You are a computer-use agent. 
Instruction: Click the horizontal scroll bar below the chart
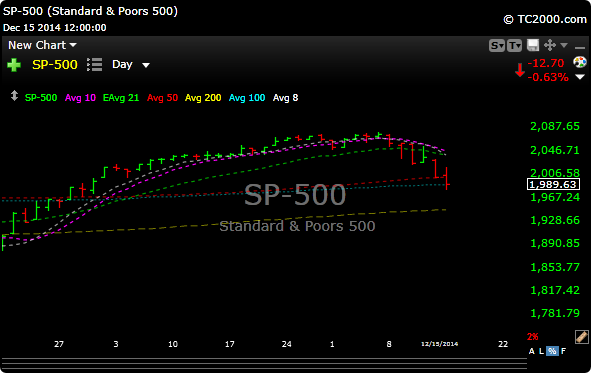coord(264,363)
